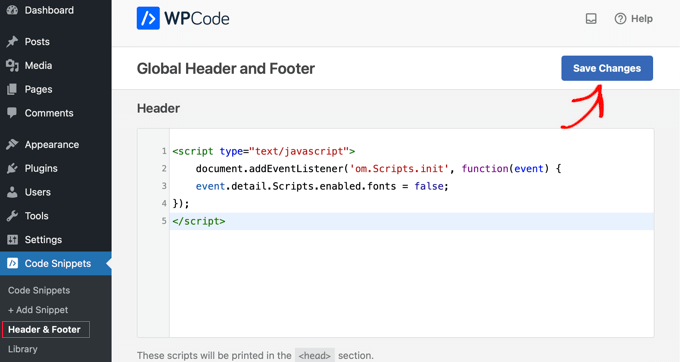Open the Header & Footer submenu item
Viewport: 680px width, 362px height.
point(44,329)
